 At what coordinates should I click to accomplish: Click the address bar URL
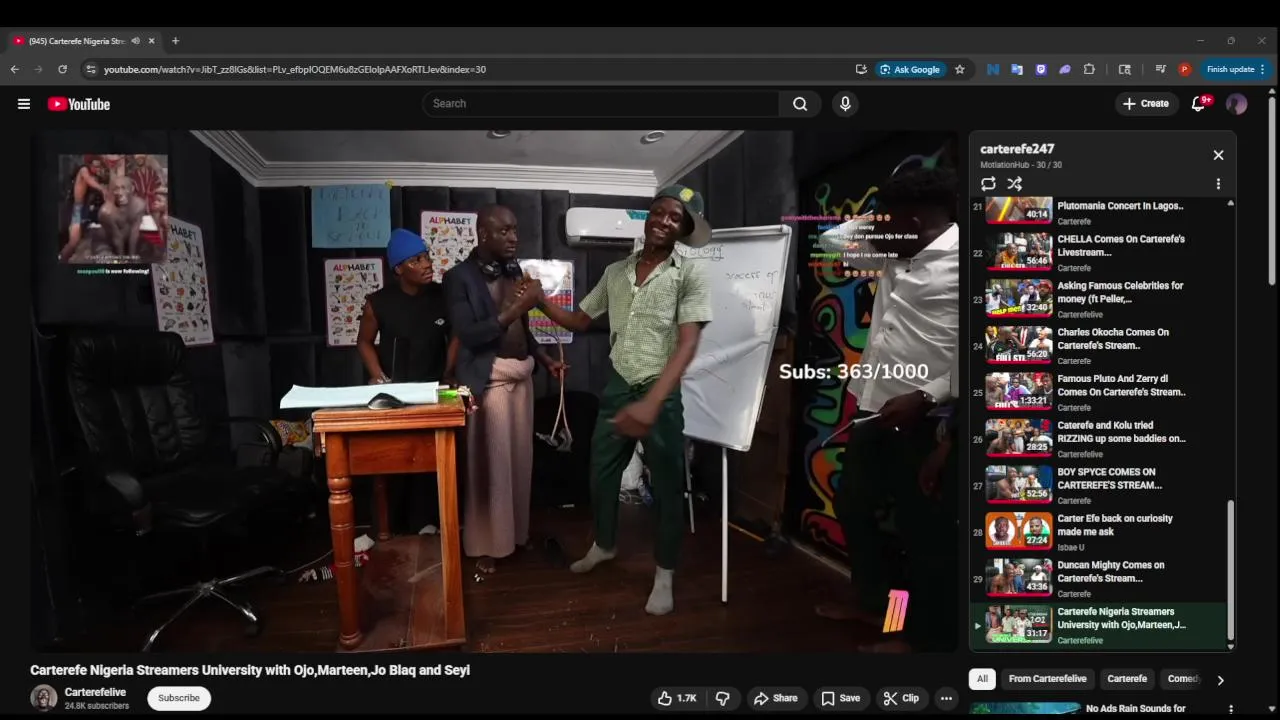(295, 69)
